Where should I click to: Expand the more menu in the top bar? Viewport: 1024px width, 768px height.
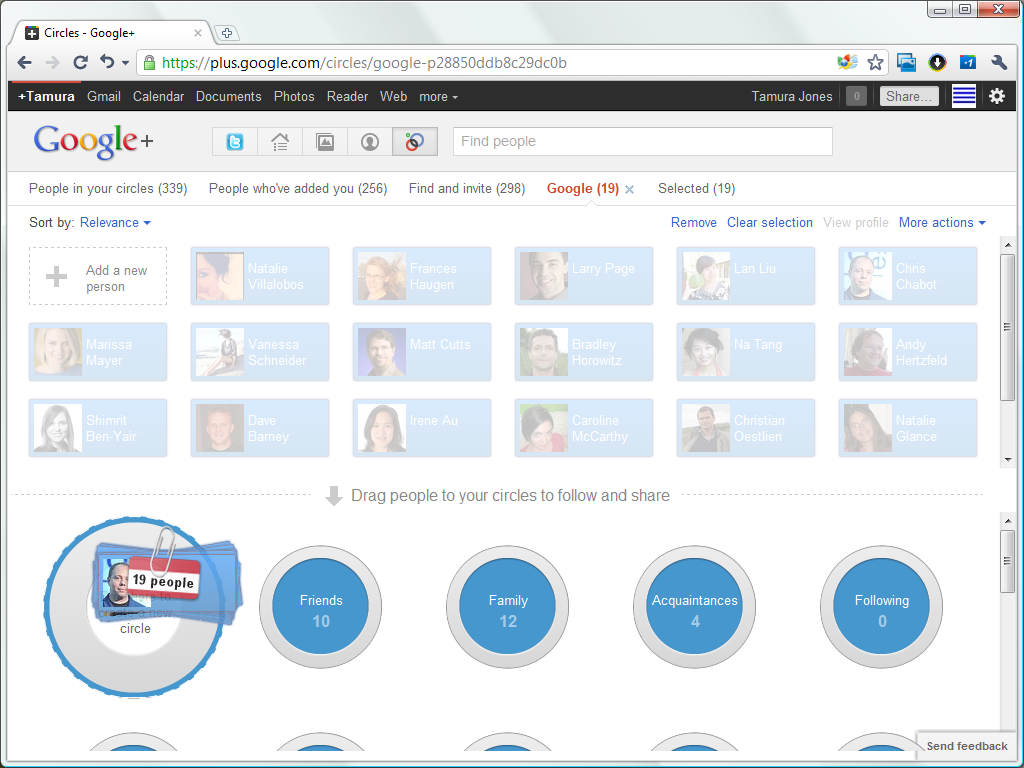pos(439,96)
